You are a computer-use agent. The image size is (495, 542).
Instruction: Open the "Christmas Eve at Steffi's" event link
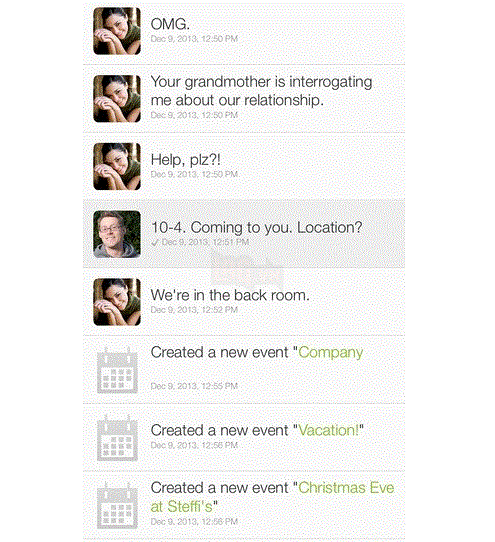click(272, 497)
